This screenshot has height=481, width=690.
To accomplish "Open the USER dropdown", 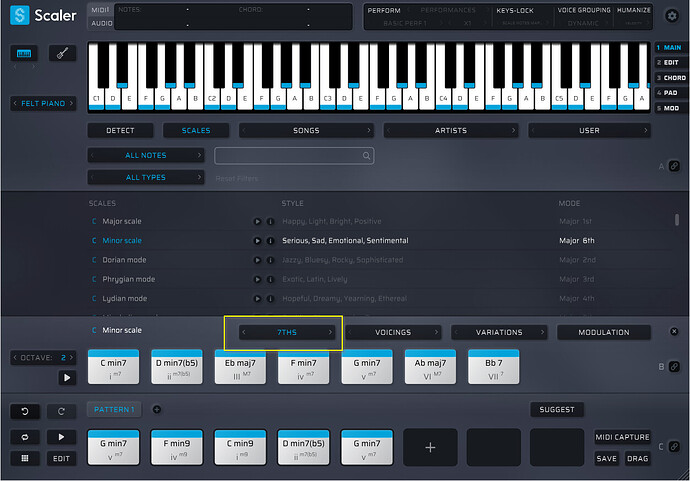I will pos(589,131).
